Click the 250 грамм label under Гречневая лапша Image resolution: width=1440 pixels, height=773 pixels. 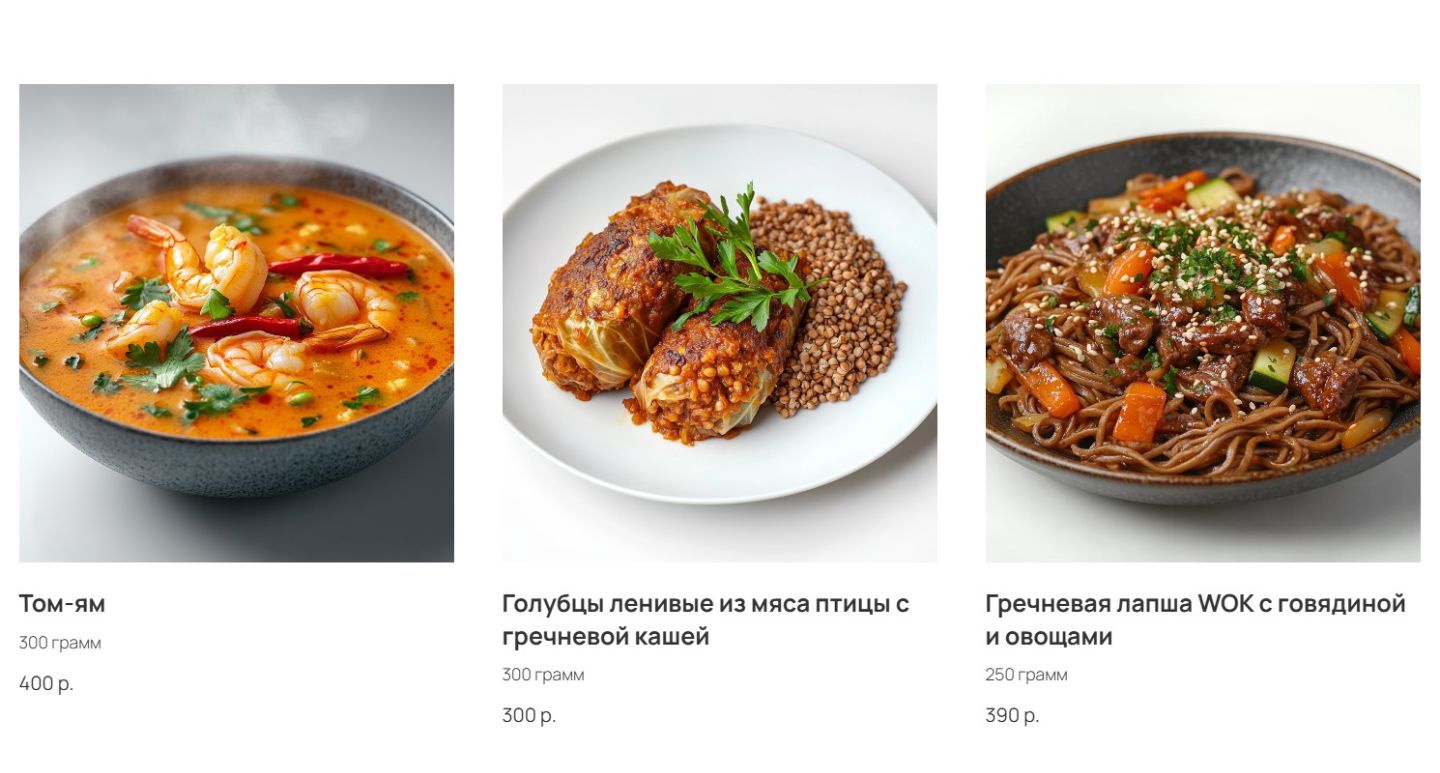coord(1026,675)
